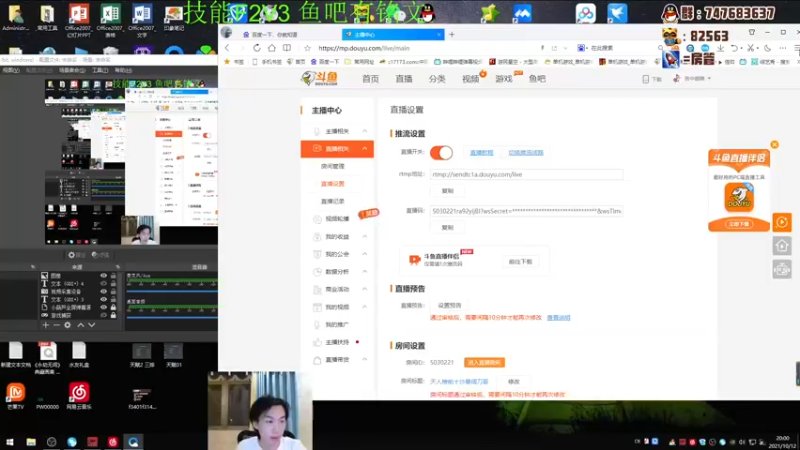Toggle lock on 视频采集设备 source
Image resolution: width=800 pixels, height=450 pixels.
113,291
